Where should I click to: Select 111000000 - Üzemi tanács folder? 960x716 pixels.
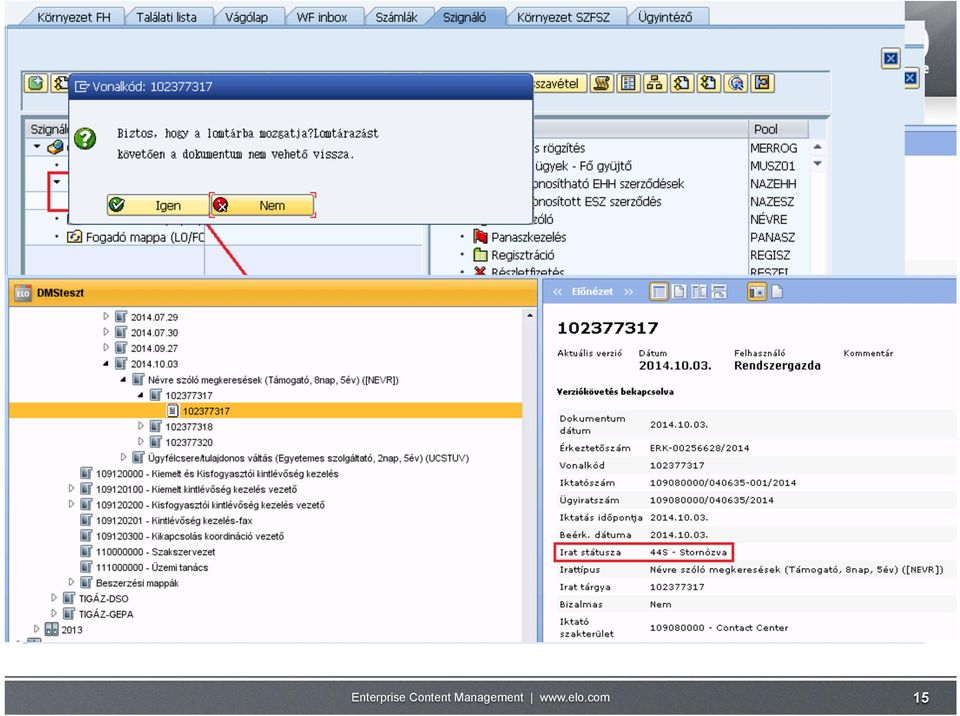pos(152,567)
